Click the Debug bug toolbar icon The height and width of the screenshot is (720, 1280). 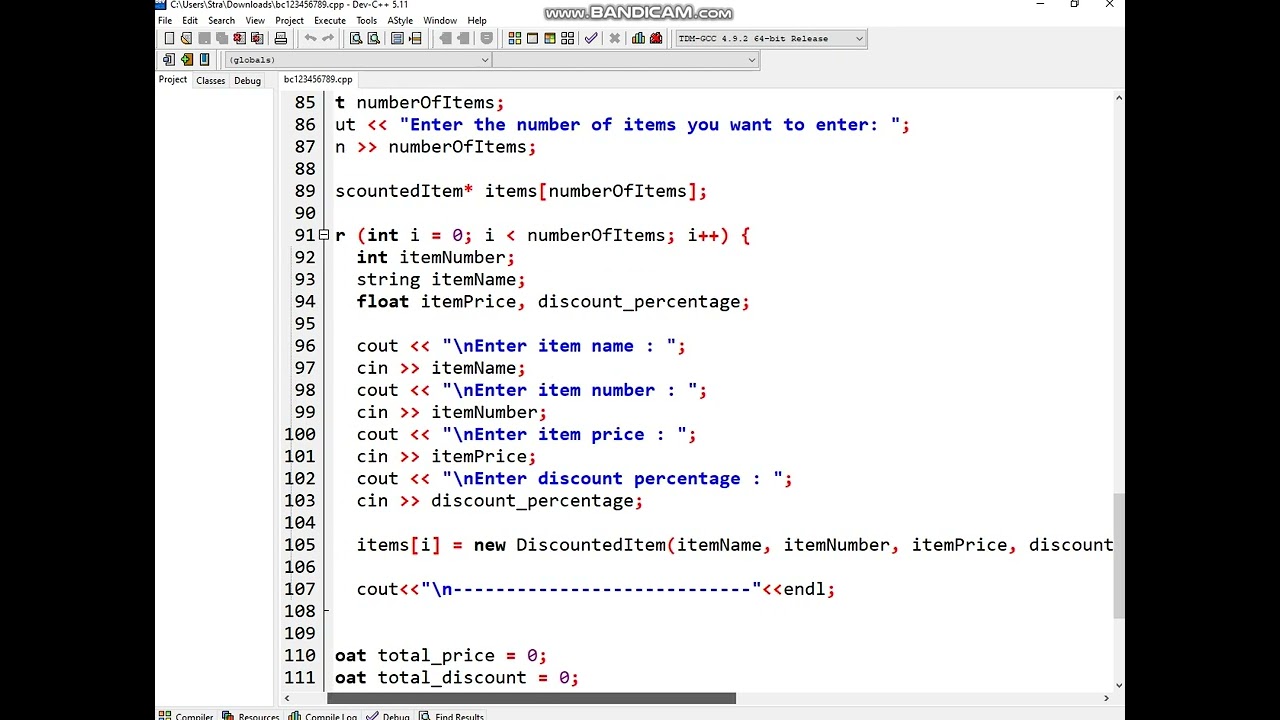[656, 38]
